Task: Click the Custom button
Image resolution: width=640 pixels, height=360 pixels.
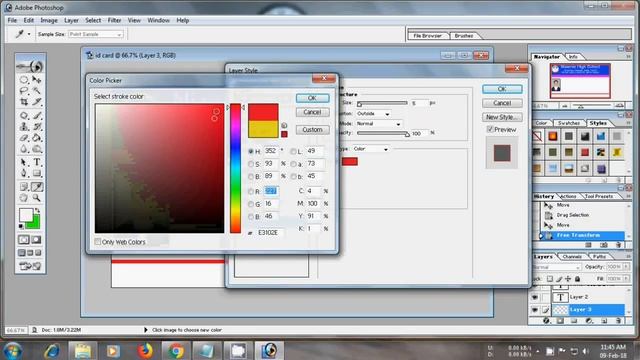Action: coord(312,129)
